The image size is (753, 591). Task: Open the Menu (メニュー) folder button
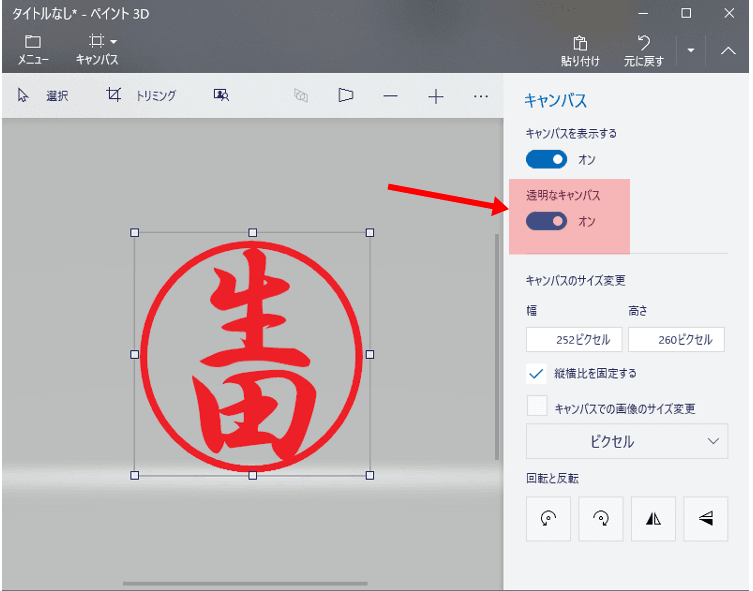pos(33,49)
